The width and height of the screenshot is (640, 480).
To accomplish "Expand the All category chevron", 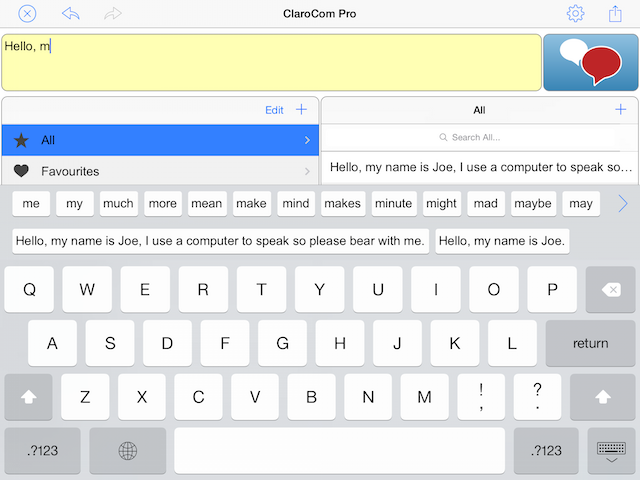I will point(307,140).
